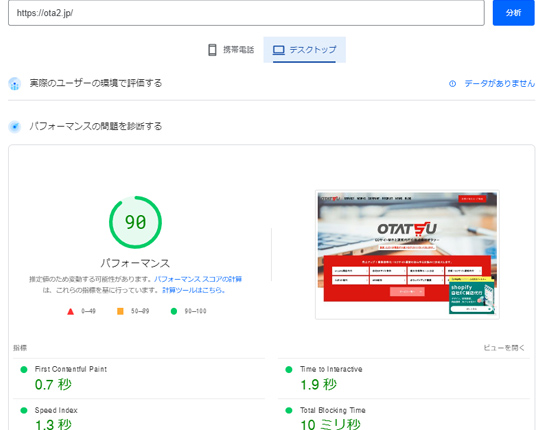Open the 計算ツールはこちら link
This screenshot has width=540, height=430.
point(194,290)
